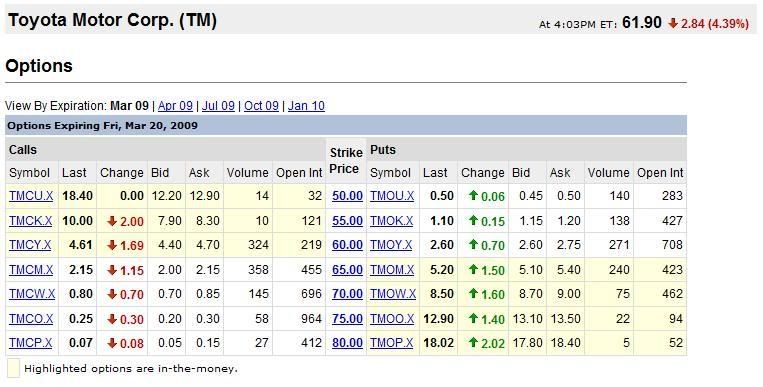
Task: Click strike price 80.00
Action: (347, 343)
